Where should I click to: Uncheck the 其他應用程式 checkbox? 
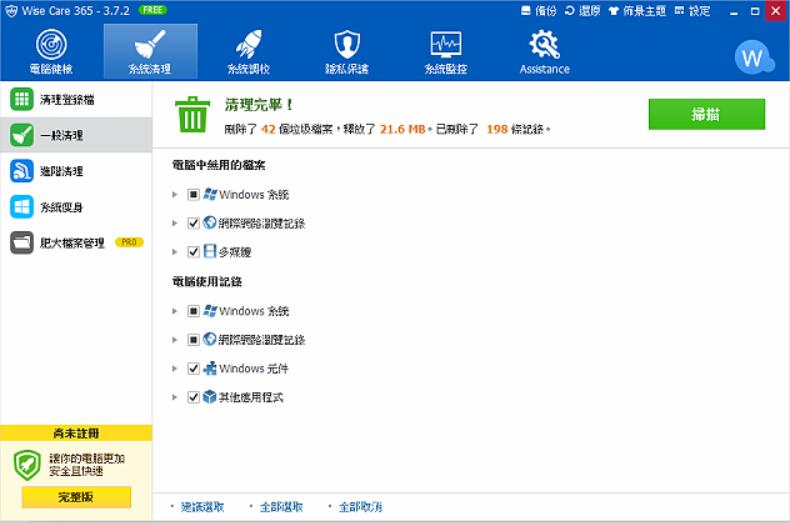pos(193,397)
